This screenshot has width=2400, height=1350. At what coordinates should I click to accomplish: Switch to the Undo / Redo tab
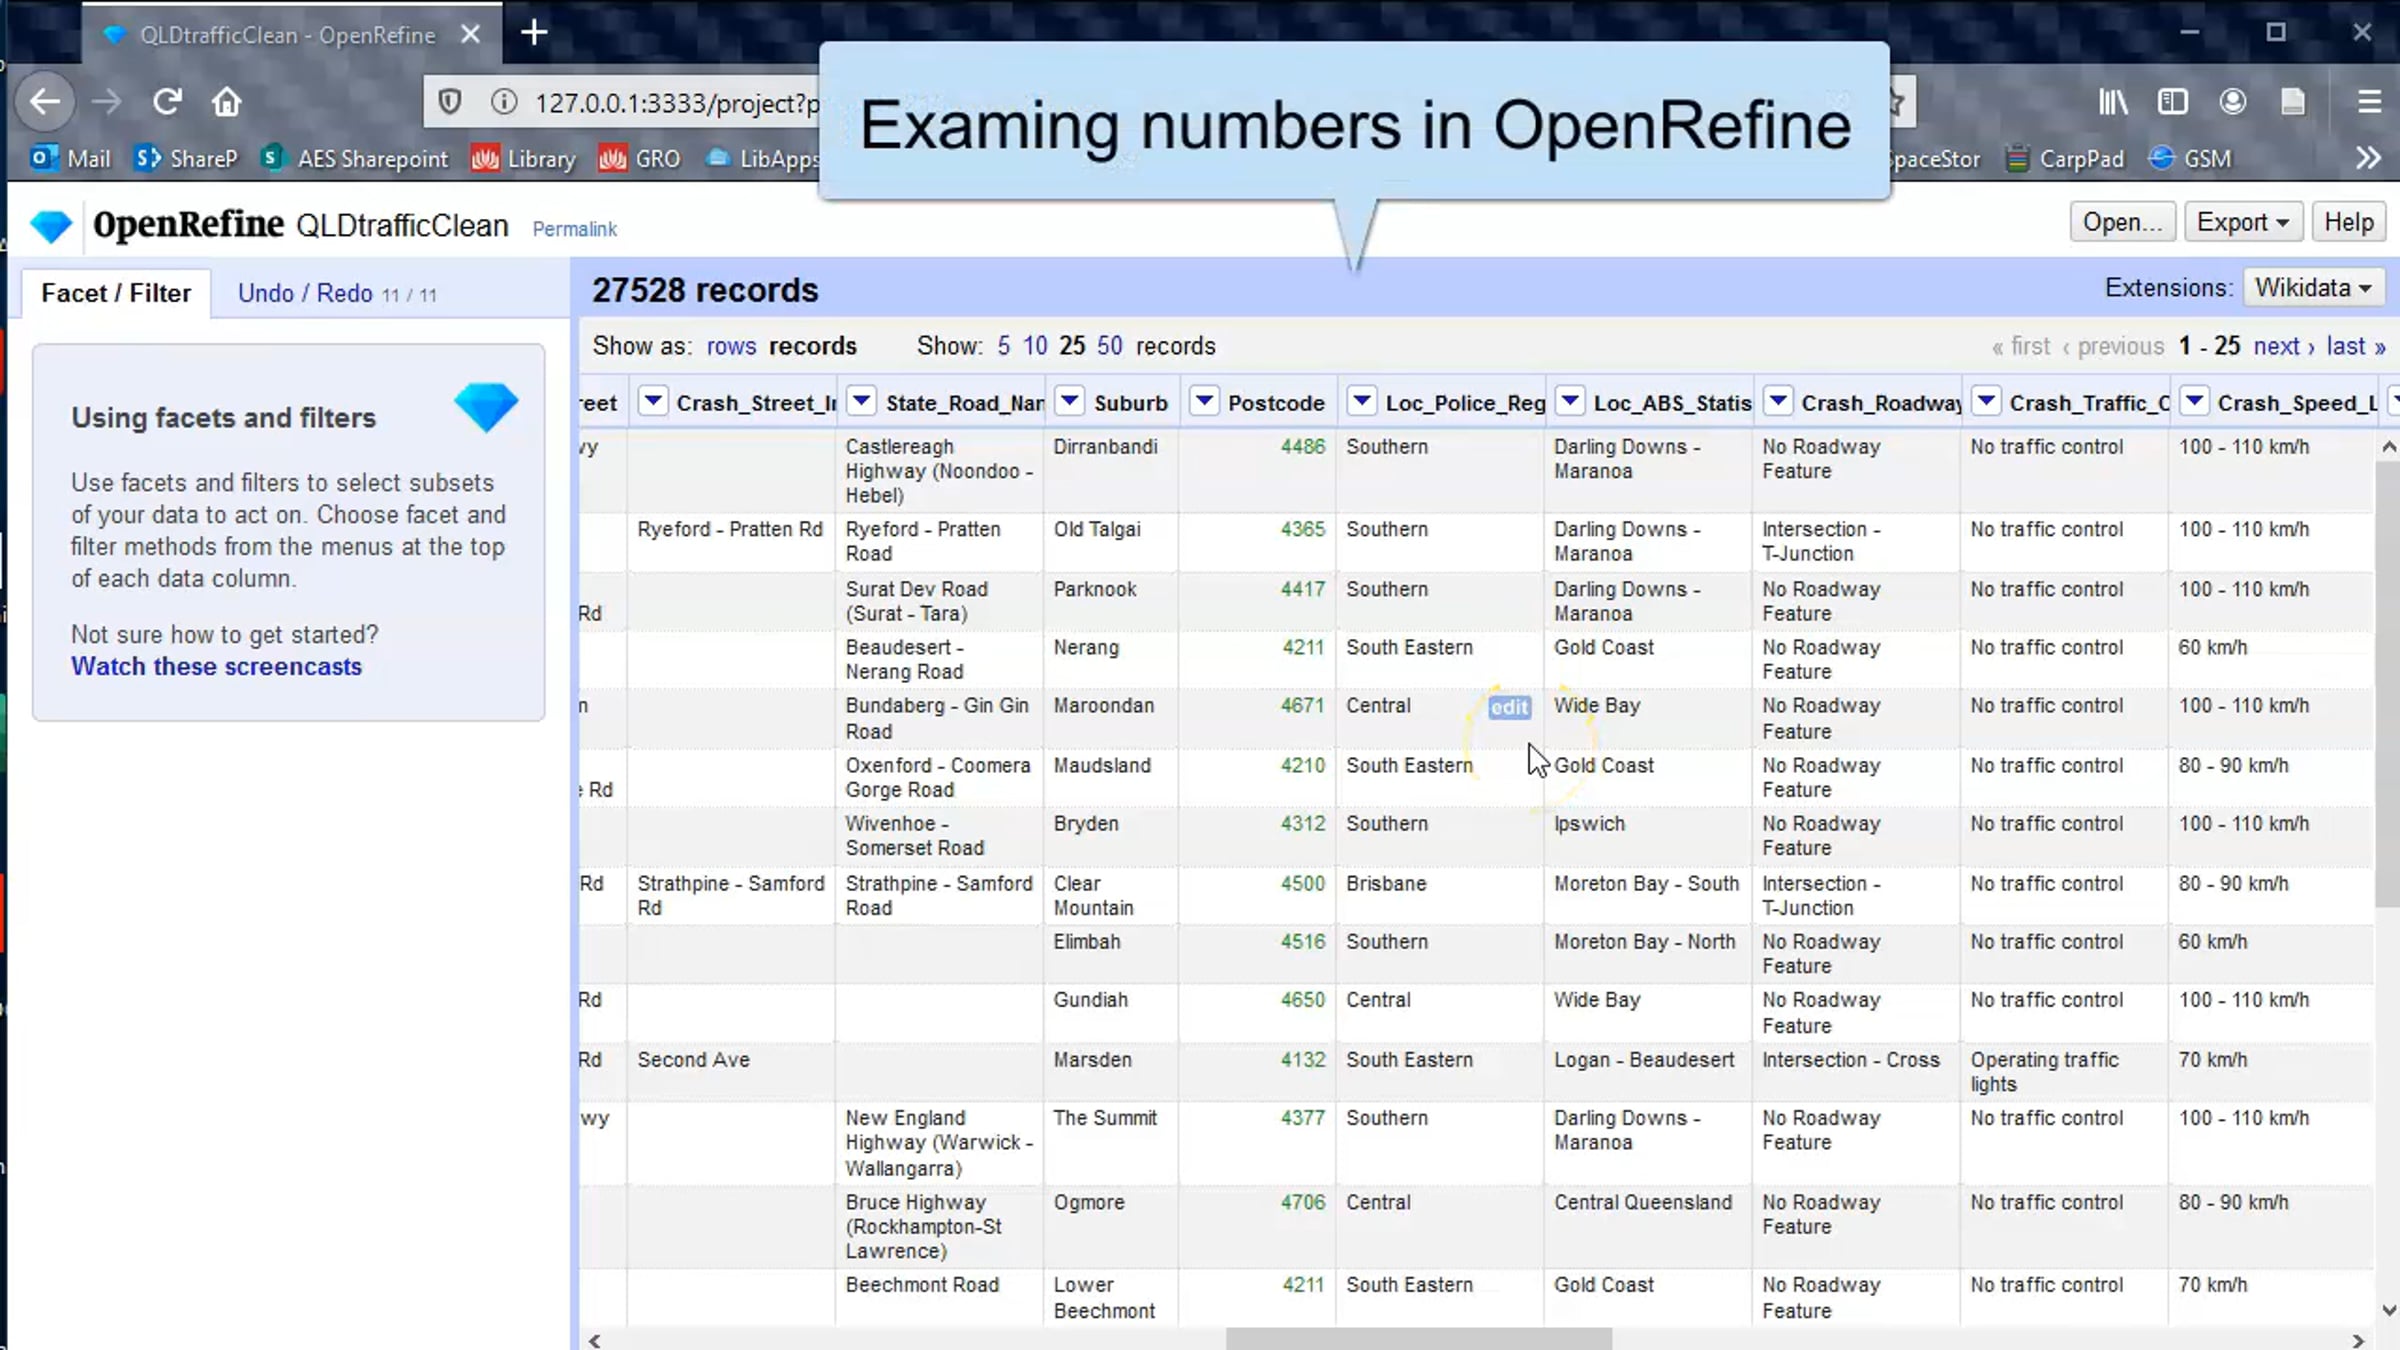point(337,293)
